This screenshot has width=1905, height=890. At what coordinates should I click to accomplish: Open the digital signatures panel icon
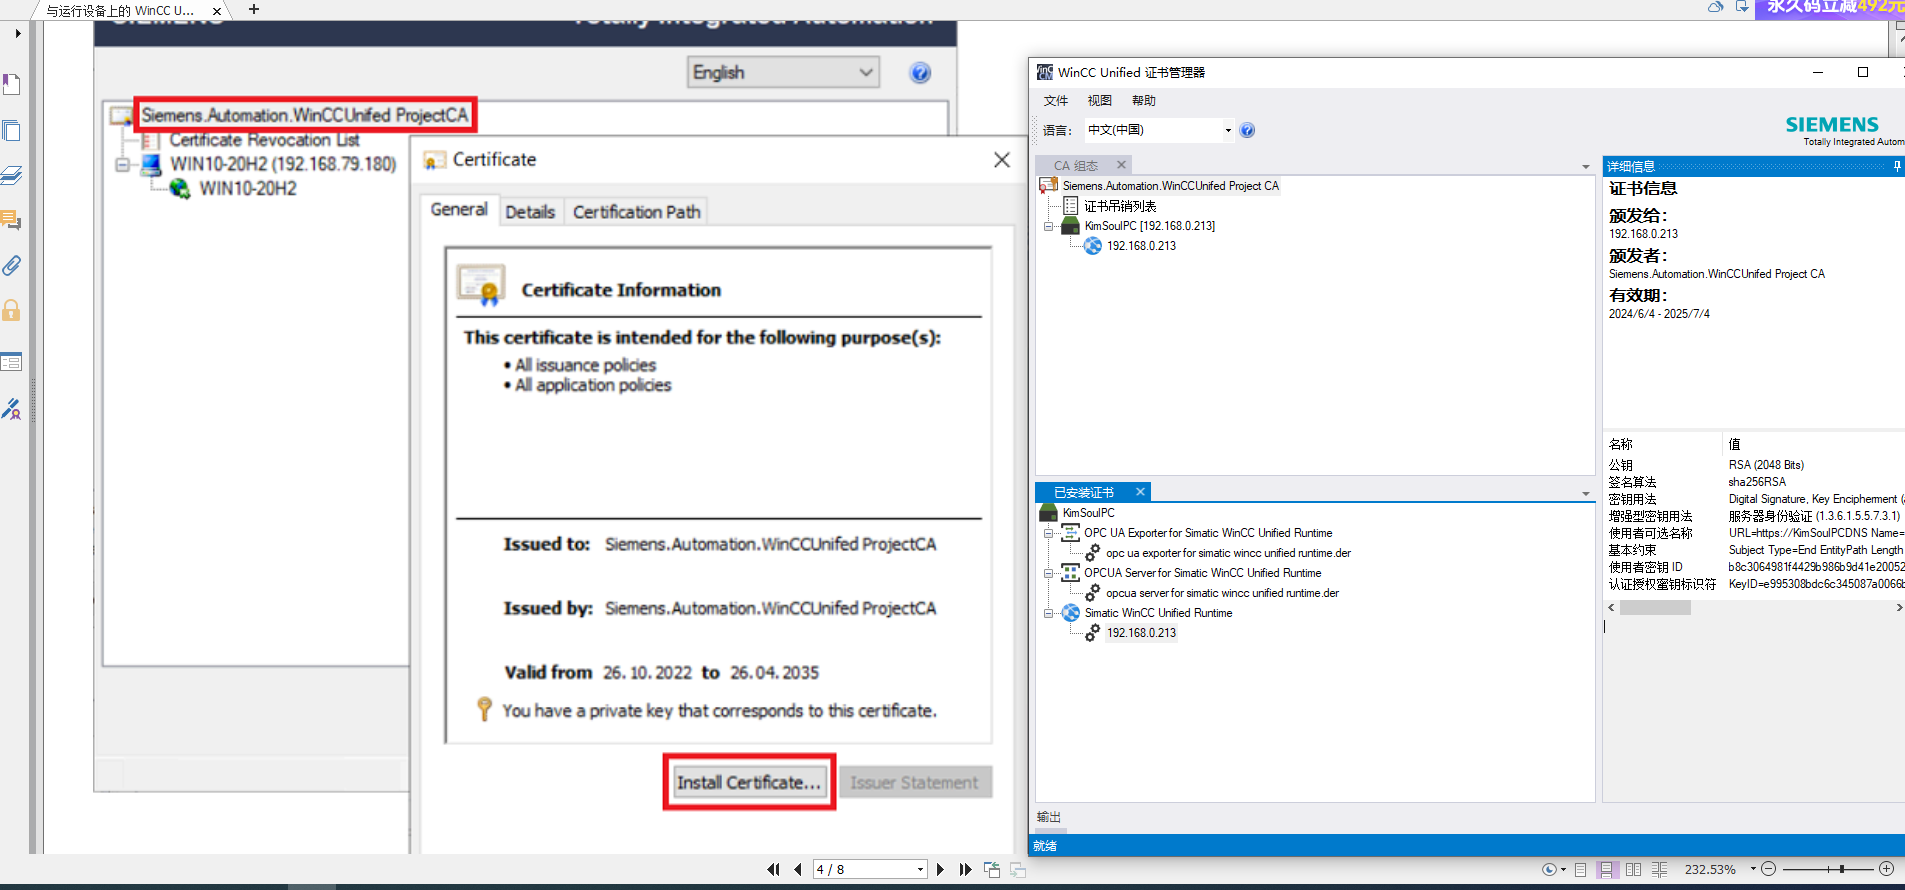click(12, 409)
